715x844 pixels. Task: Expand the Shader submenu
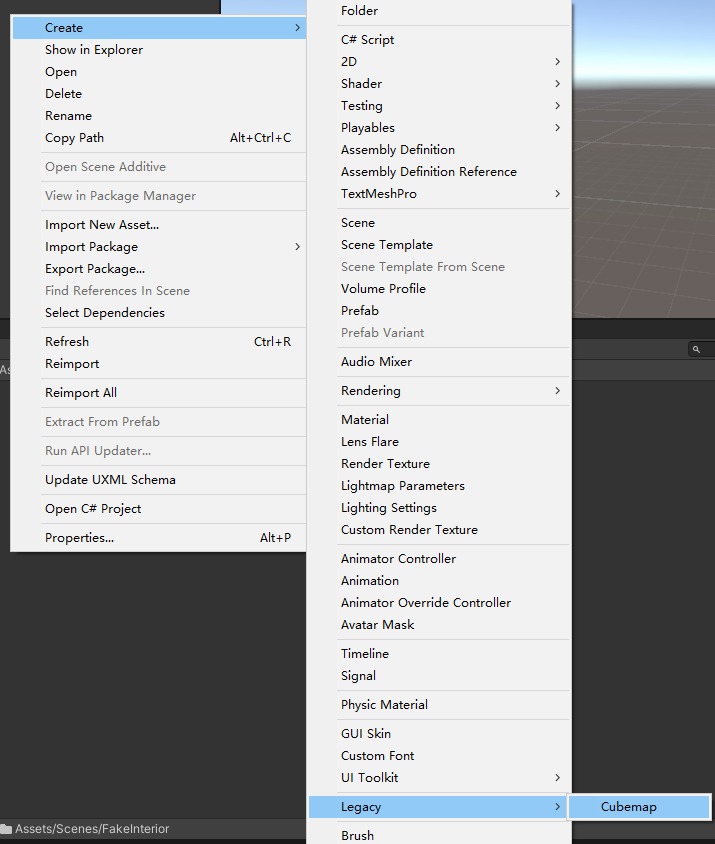[x=439, y=84]
